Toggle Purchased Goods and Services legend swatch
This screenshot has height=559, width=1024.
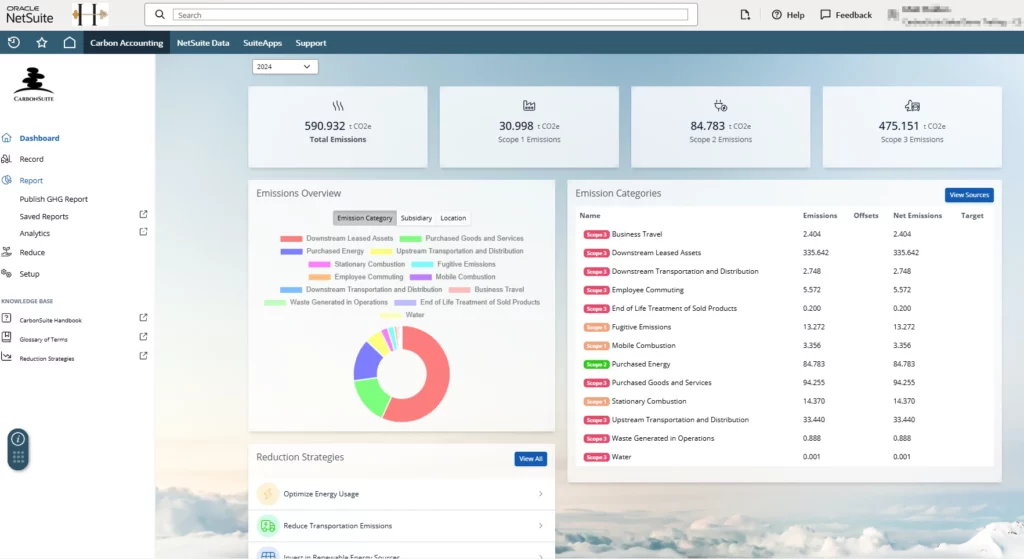pos(411,238)
